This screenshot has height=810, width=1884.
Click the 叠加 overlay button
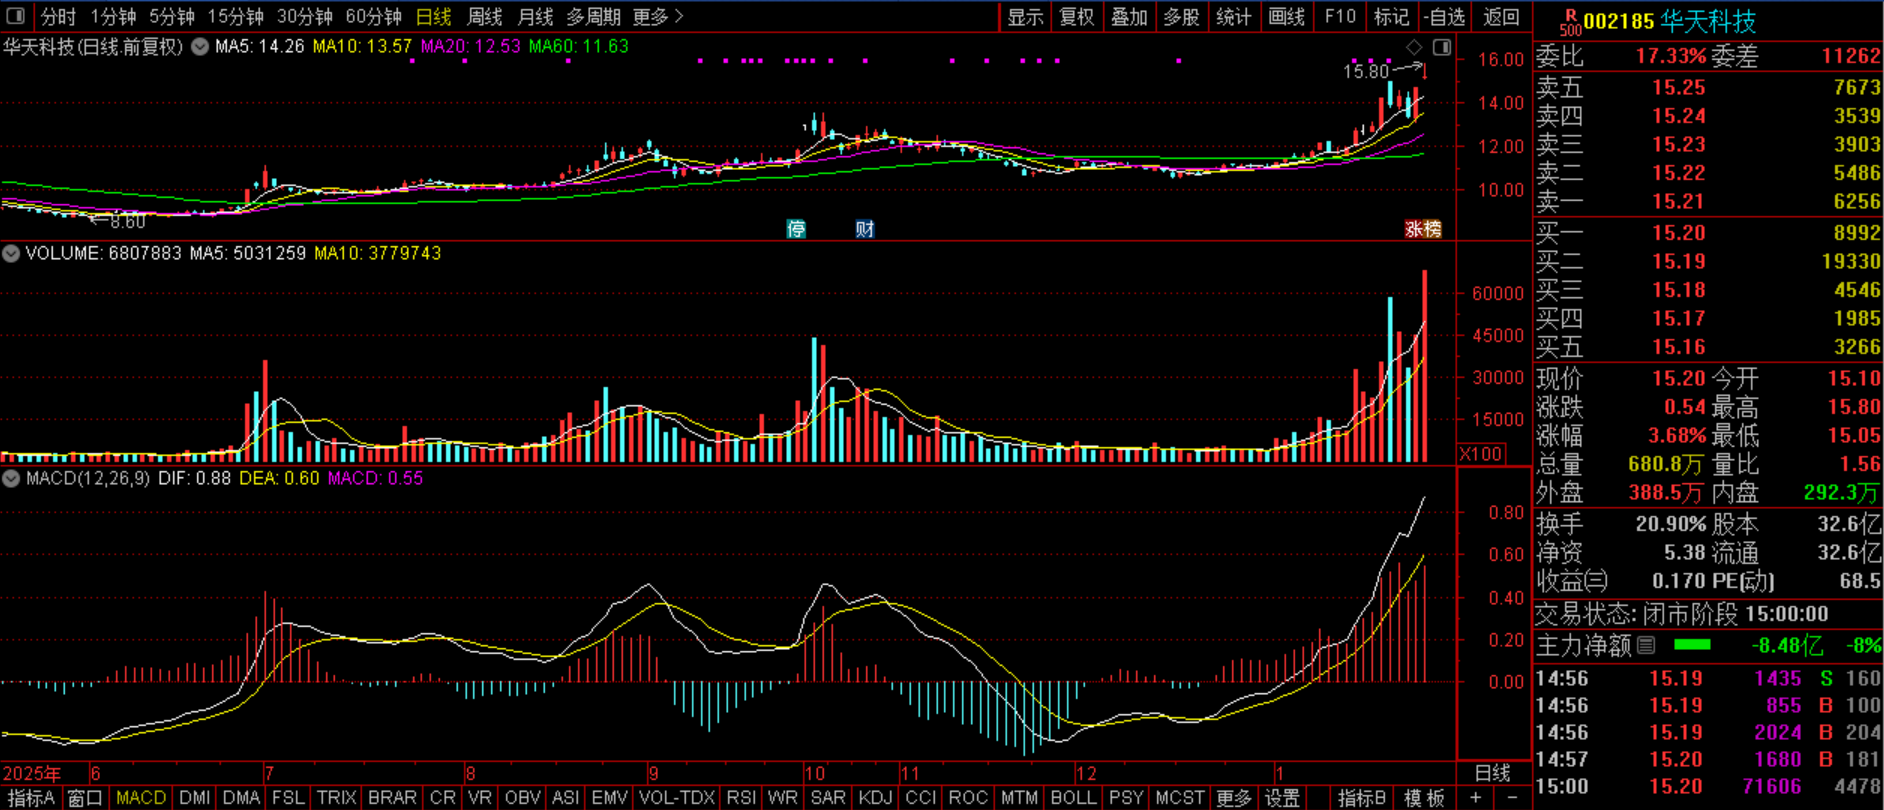[1129, 17]
